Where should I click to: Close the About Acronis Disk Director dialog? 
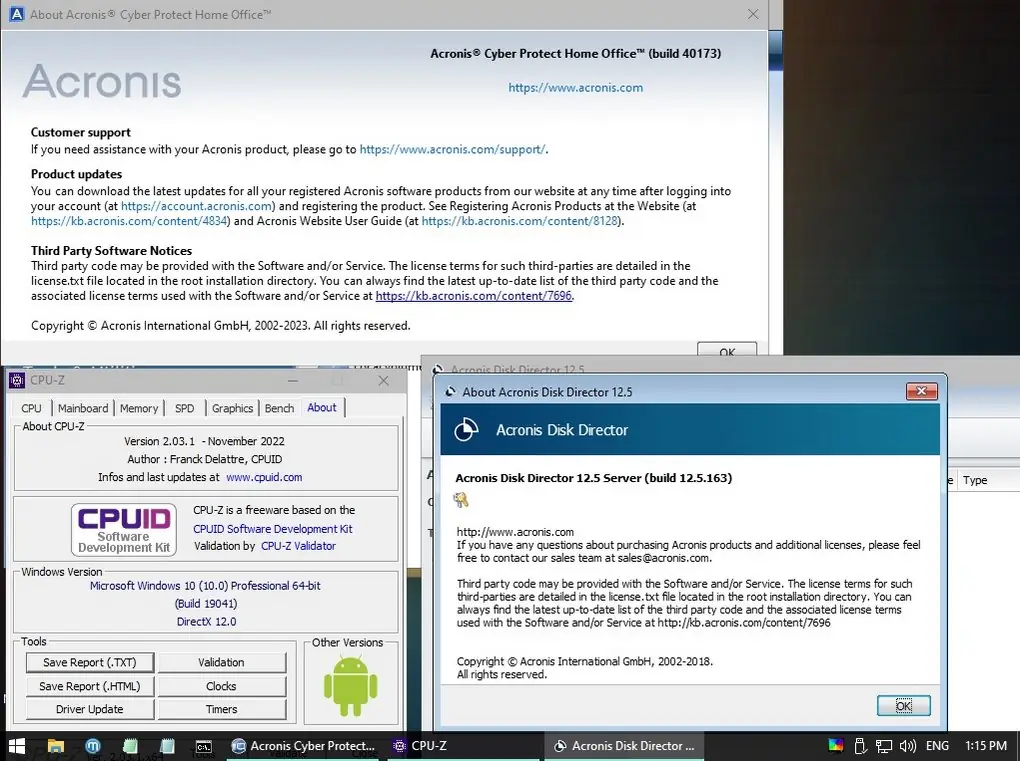click(921, 391)
